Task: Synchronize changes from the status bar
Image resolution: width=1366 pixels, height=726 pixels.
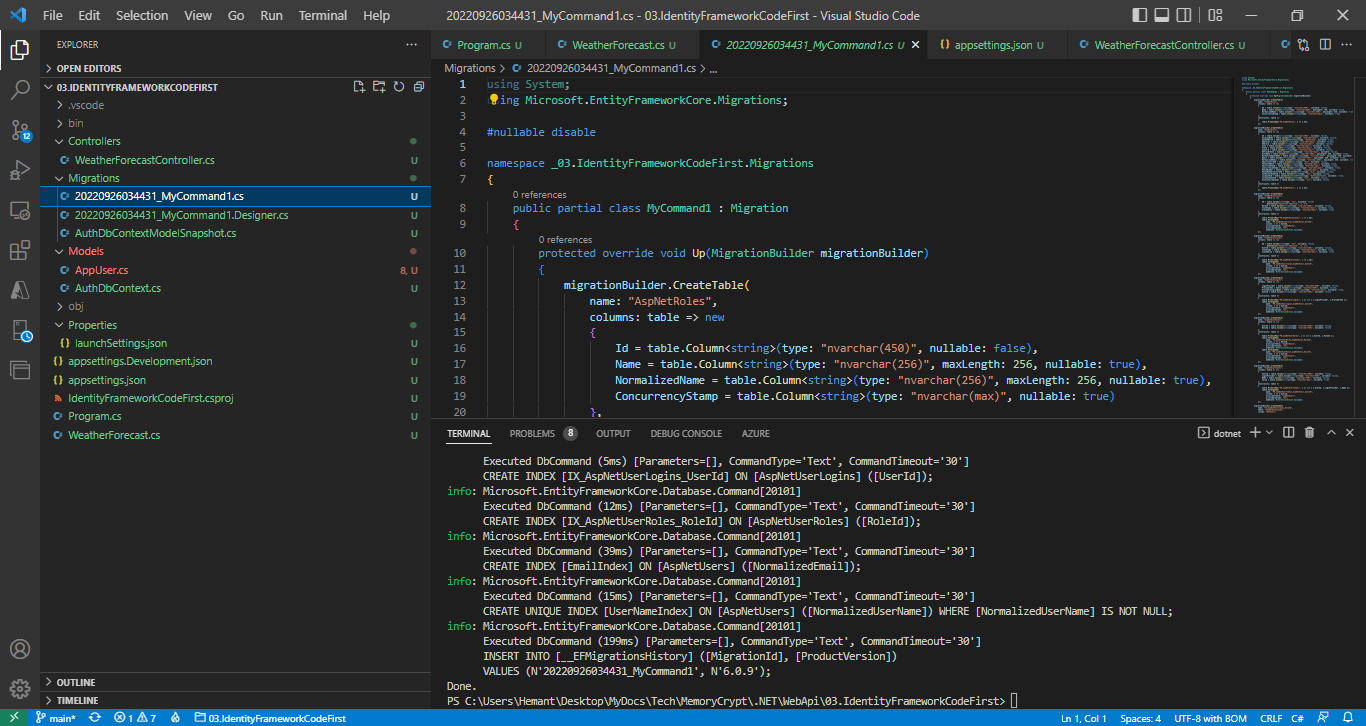Action: 94,718
